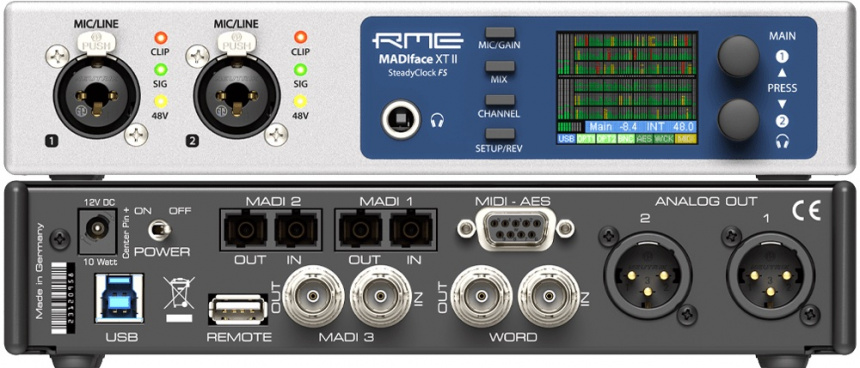Click the up arrow above PRESS
Image resolution: width=860 pixels, height=368 pixels.
(782, 72)
